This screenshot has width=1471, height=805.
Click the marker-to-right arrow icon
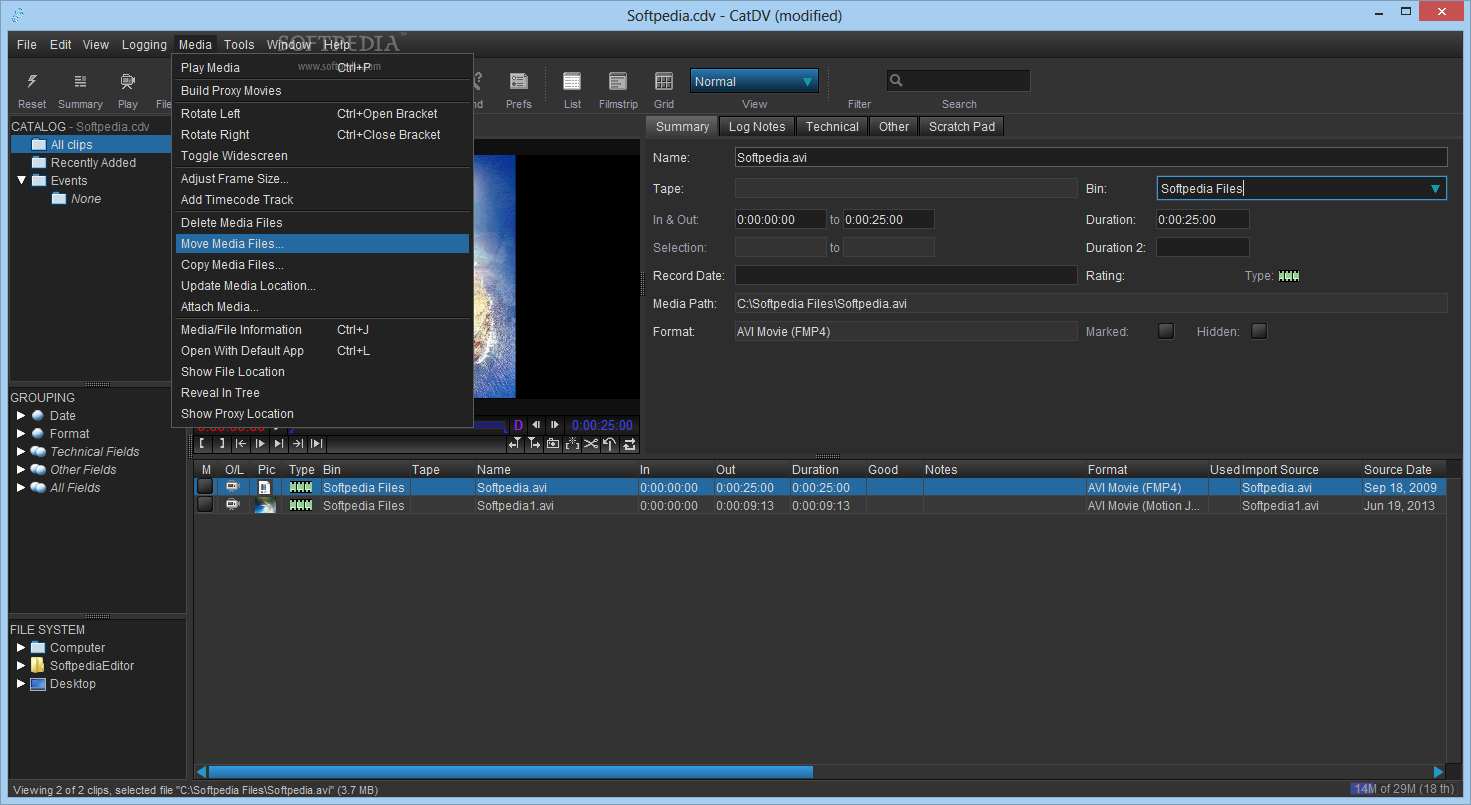pos(534,443)
